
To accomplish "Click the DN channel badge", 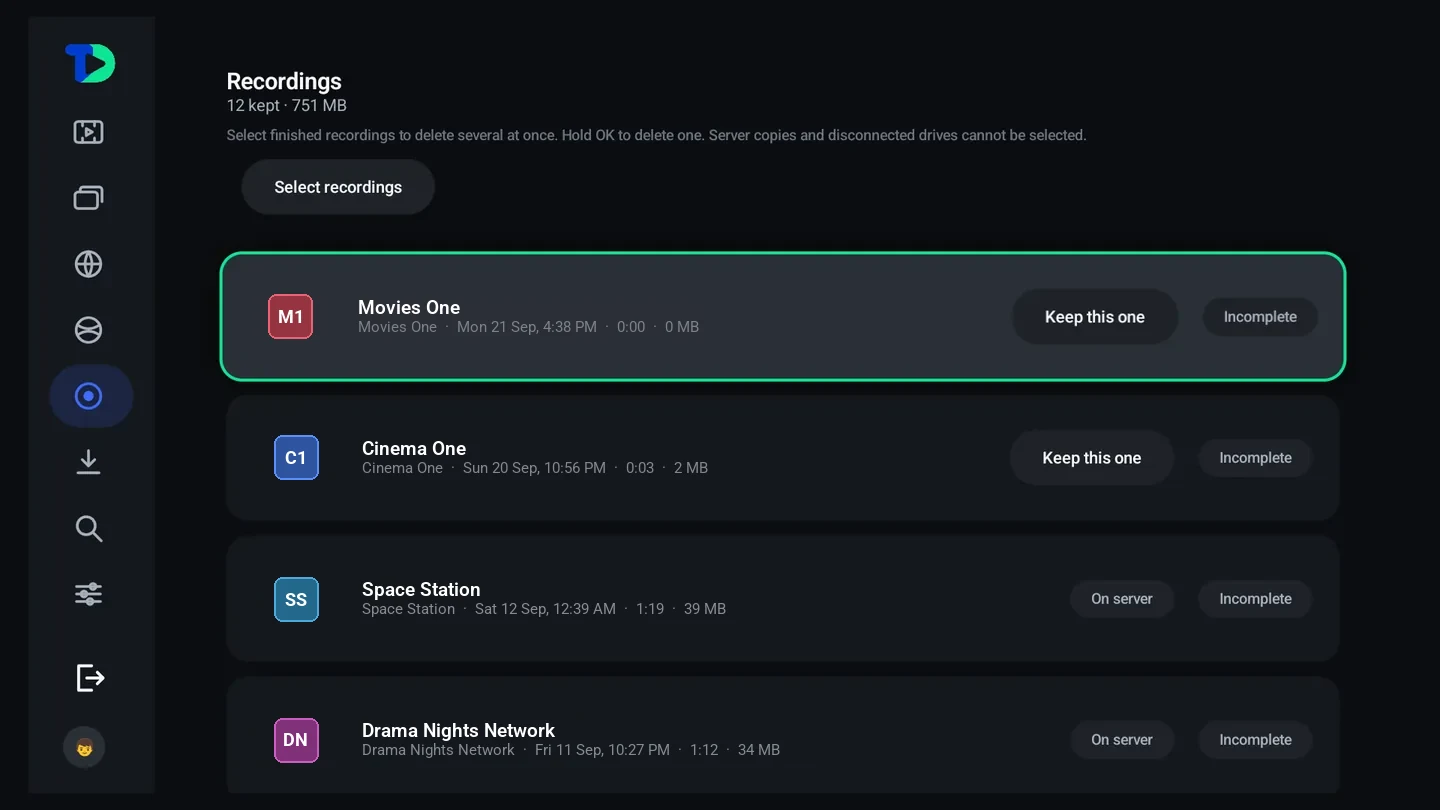I will (296, 740).
